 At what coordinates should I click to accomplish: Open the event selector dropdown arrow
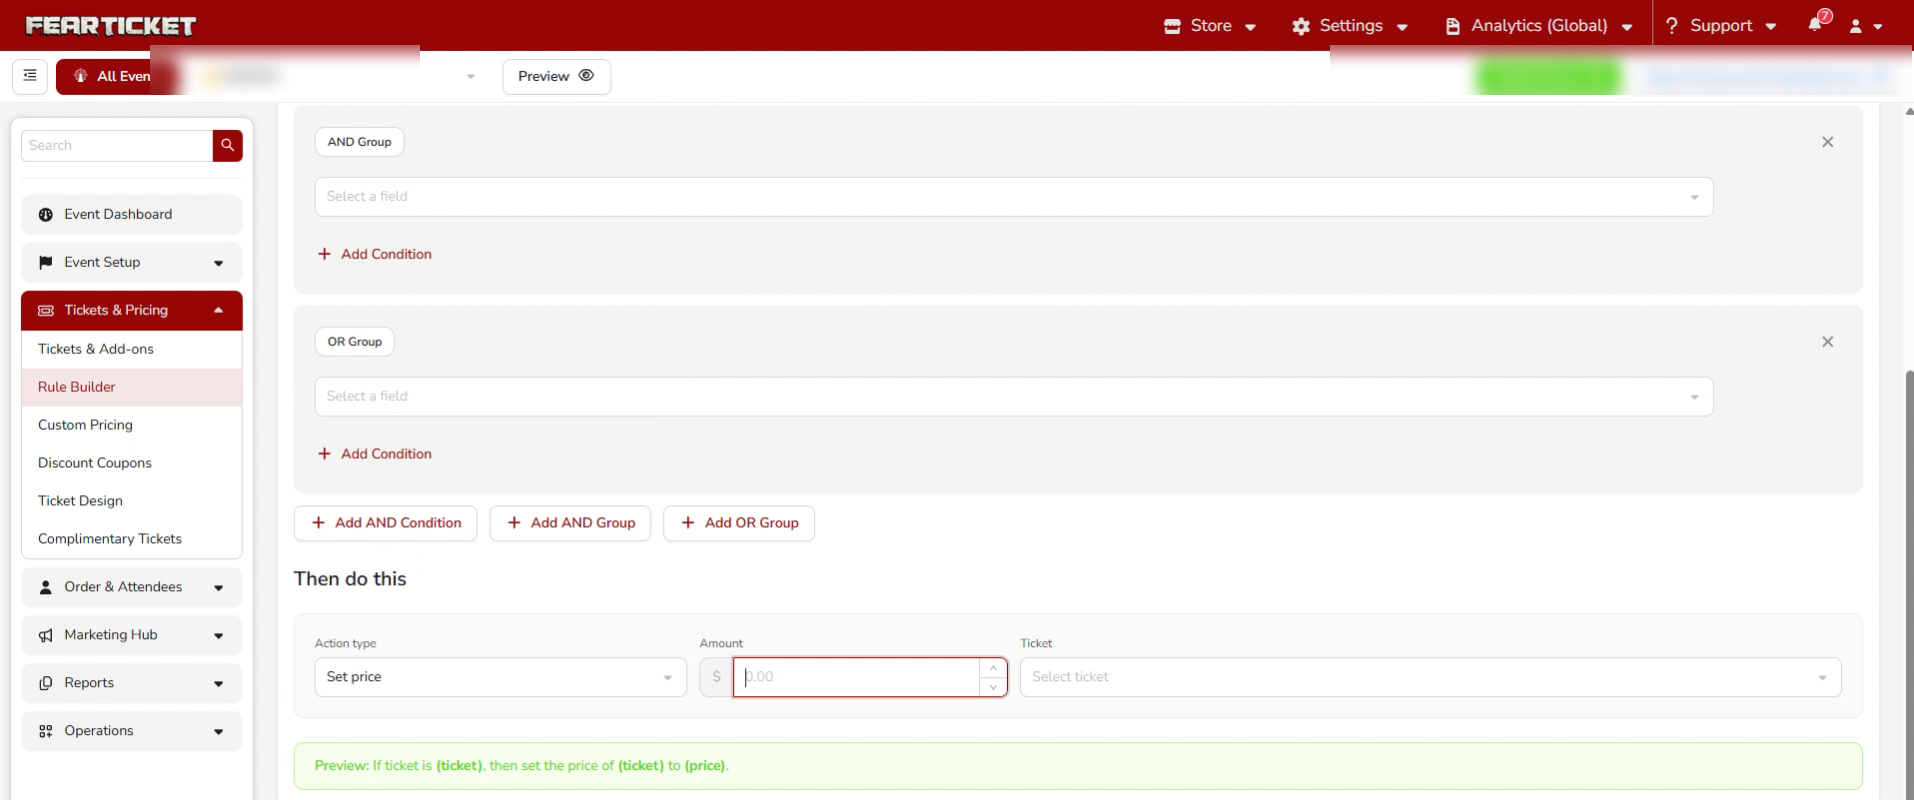[471, 77]
